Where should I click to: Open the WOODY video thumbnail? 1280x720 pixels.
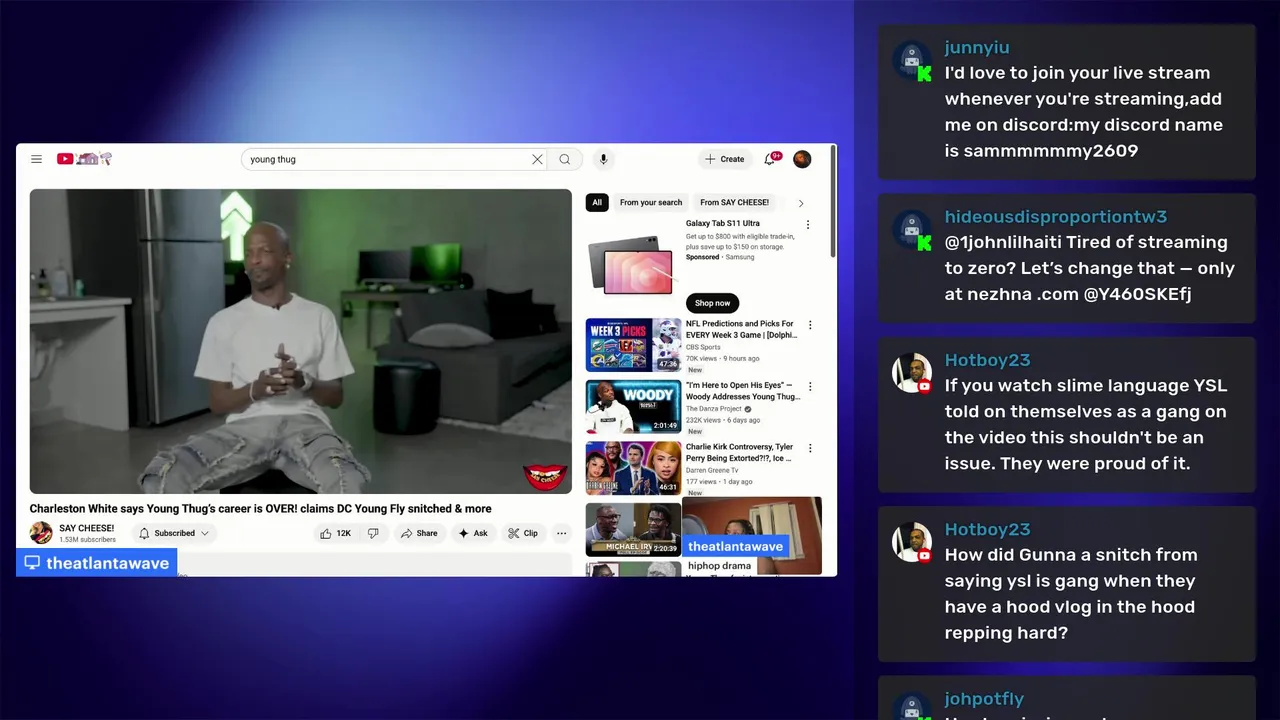click(x=633, y=407)
